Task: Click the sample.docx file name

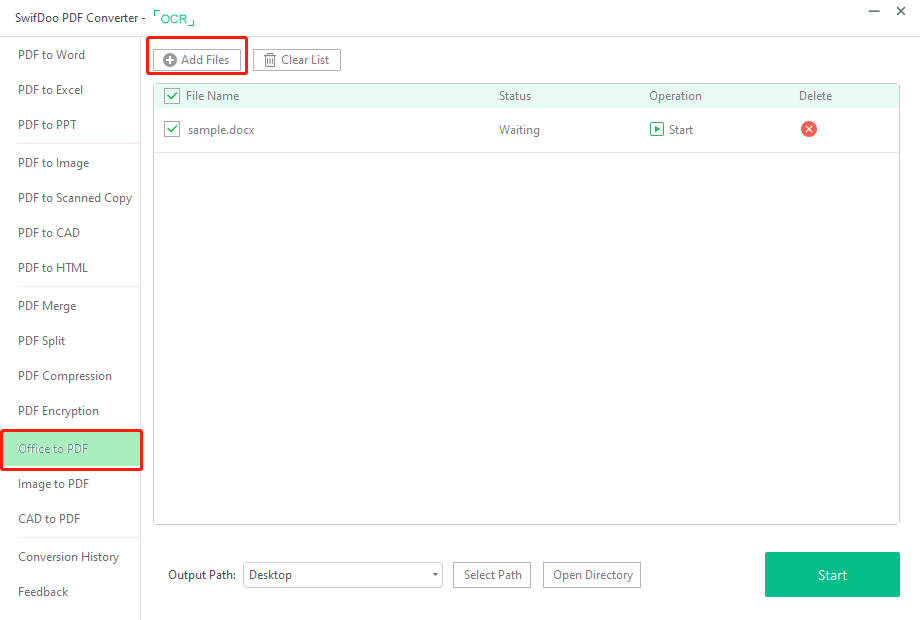Action: pos(221,130)
